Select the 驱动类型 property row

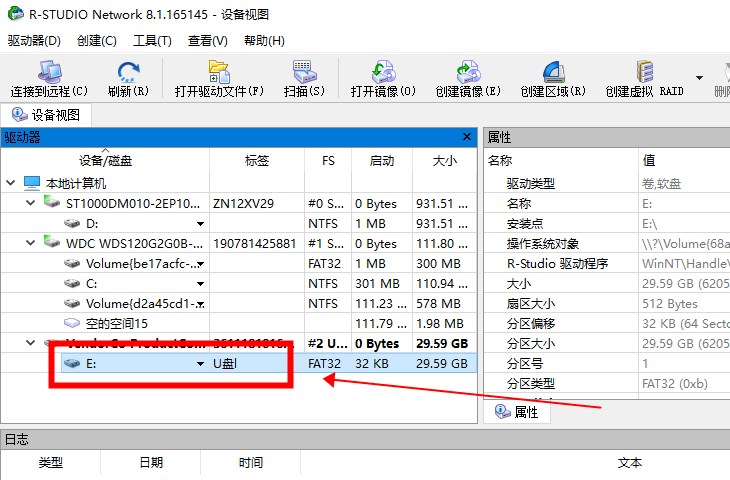pos(607,183)
